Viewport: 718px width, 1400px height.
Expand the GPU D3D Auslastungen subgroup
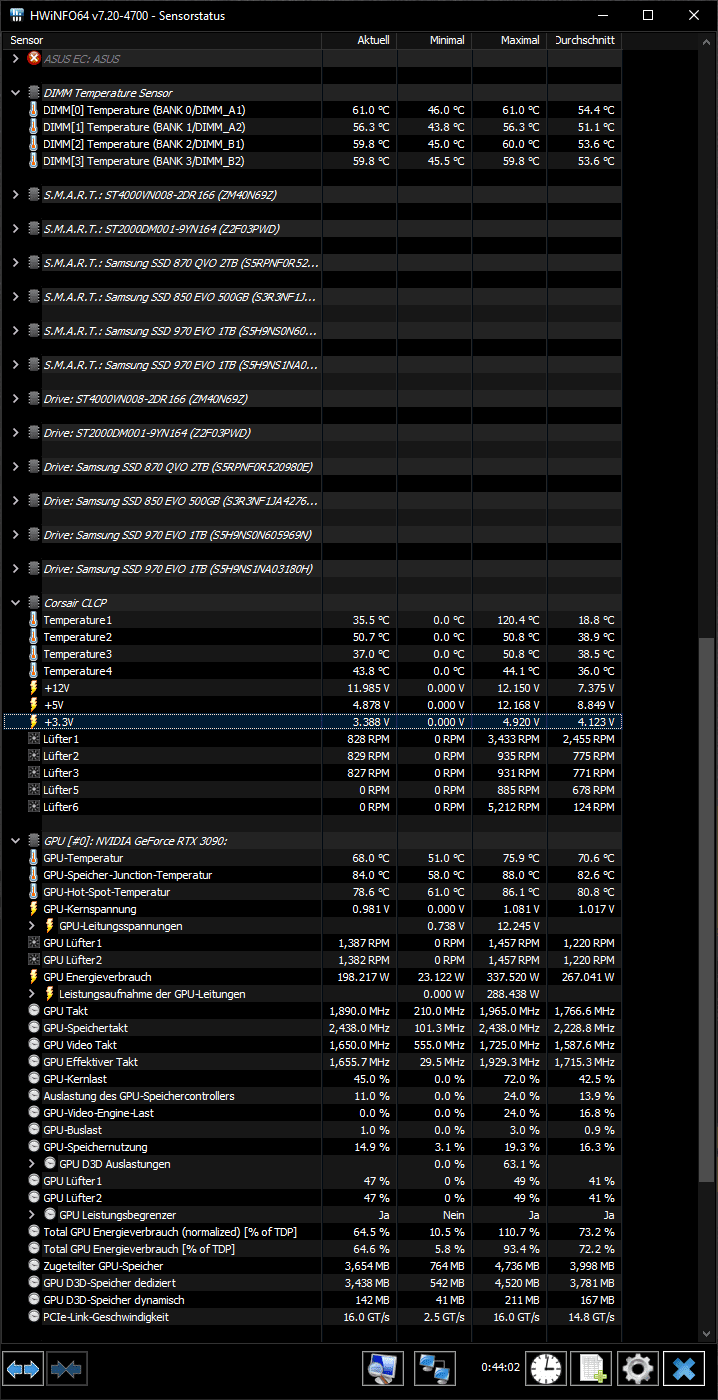click(33, 1164)
